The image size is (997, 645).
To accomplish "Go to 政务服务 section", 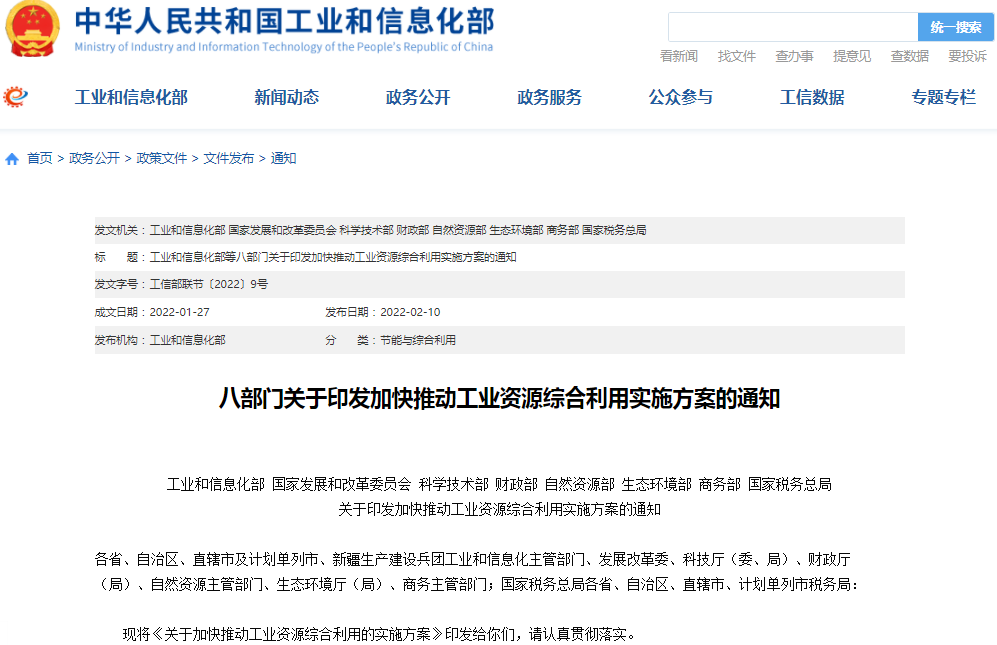I will (549, 97).
